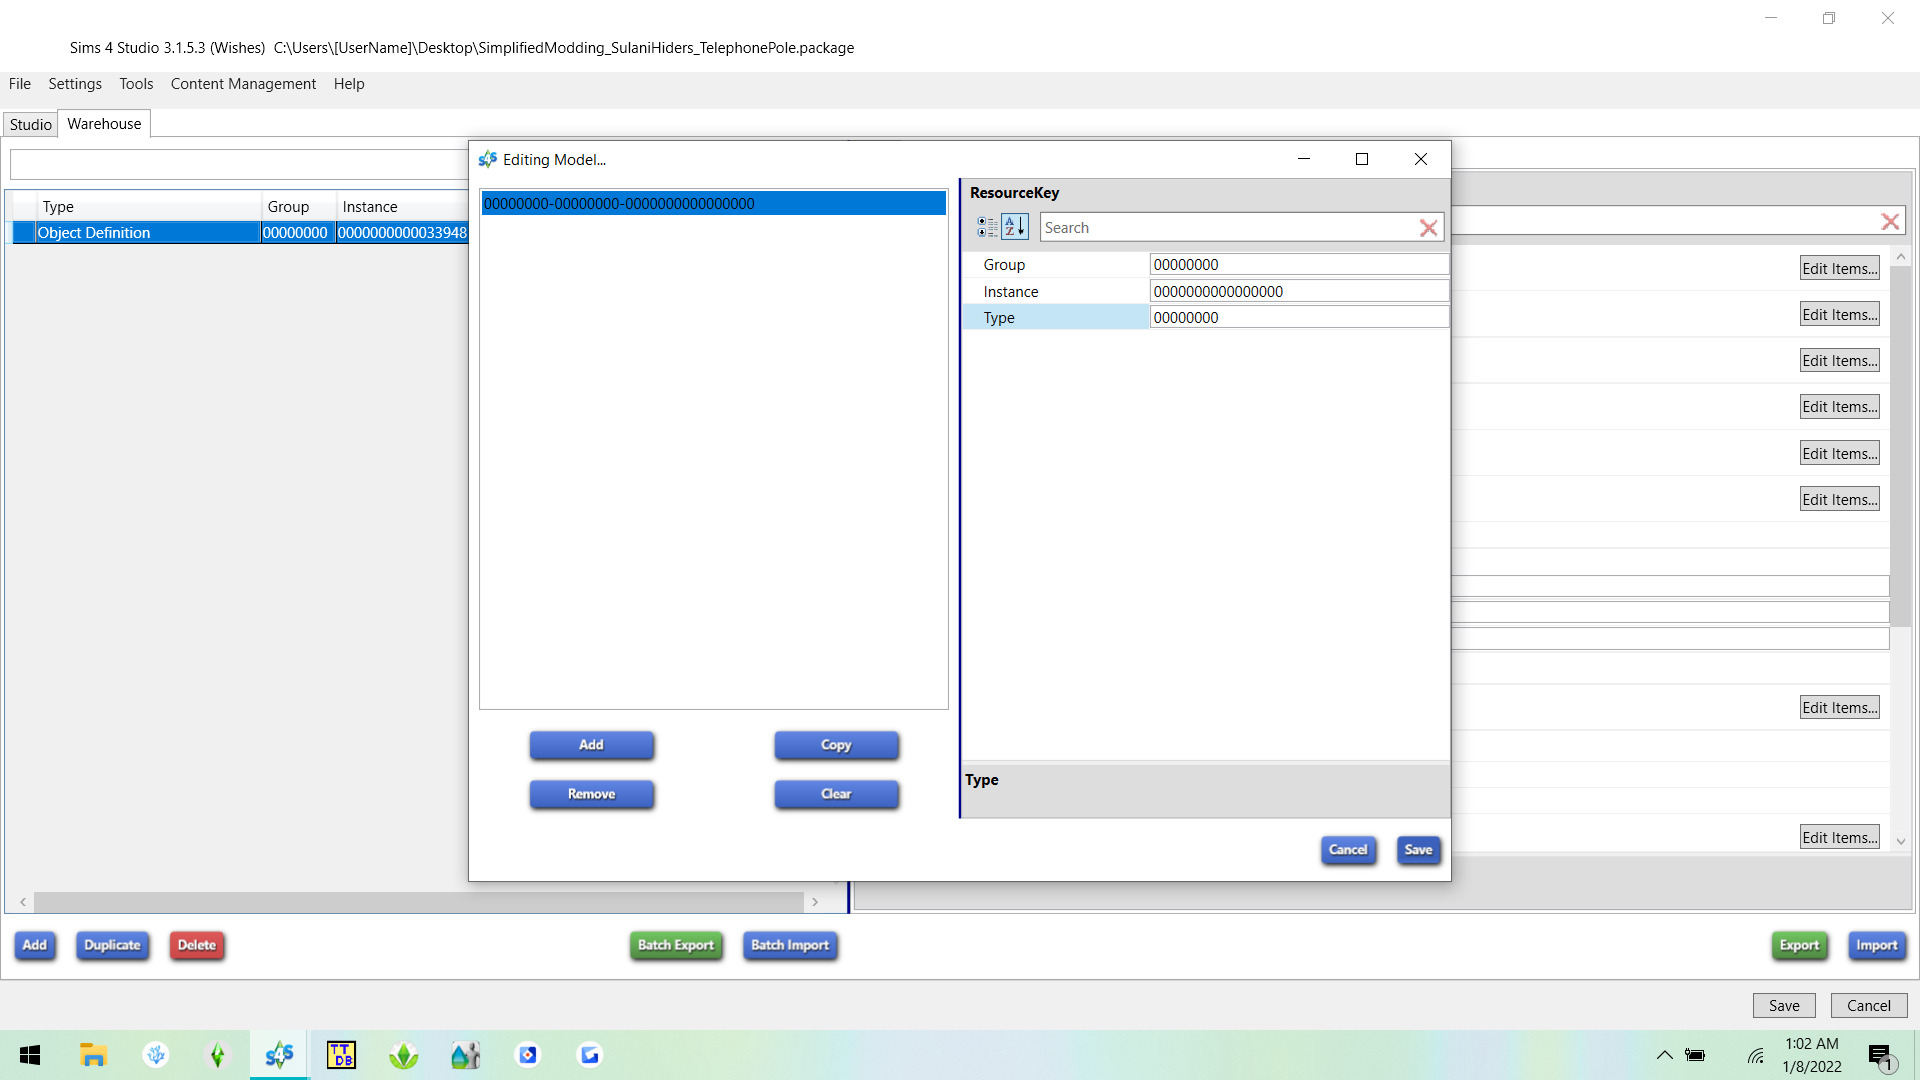
Task: Open Windows Start menu
Action: (x=30, y=1055)
